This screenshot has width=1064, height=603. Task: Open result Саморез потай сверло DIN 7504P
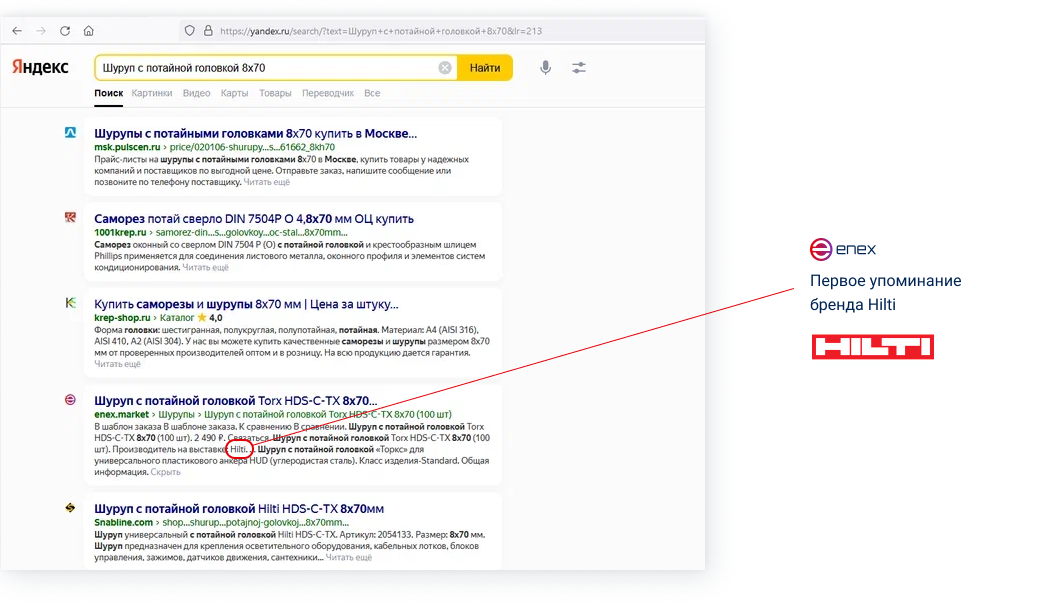tap(254, 219)
